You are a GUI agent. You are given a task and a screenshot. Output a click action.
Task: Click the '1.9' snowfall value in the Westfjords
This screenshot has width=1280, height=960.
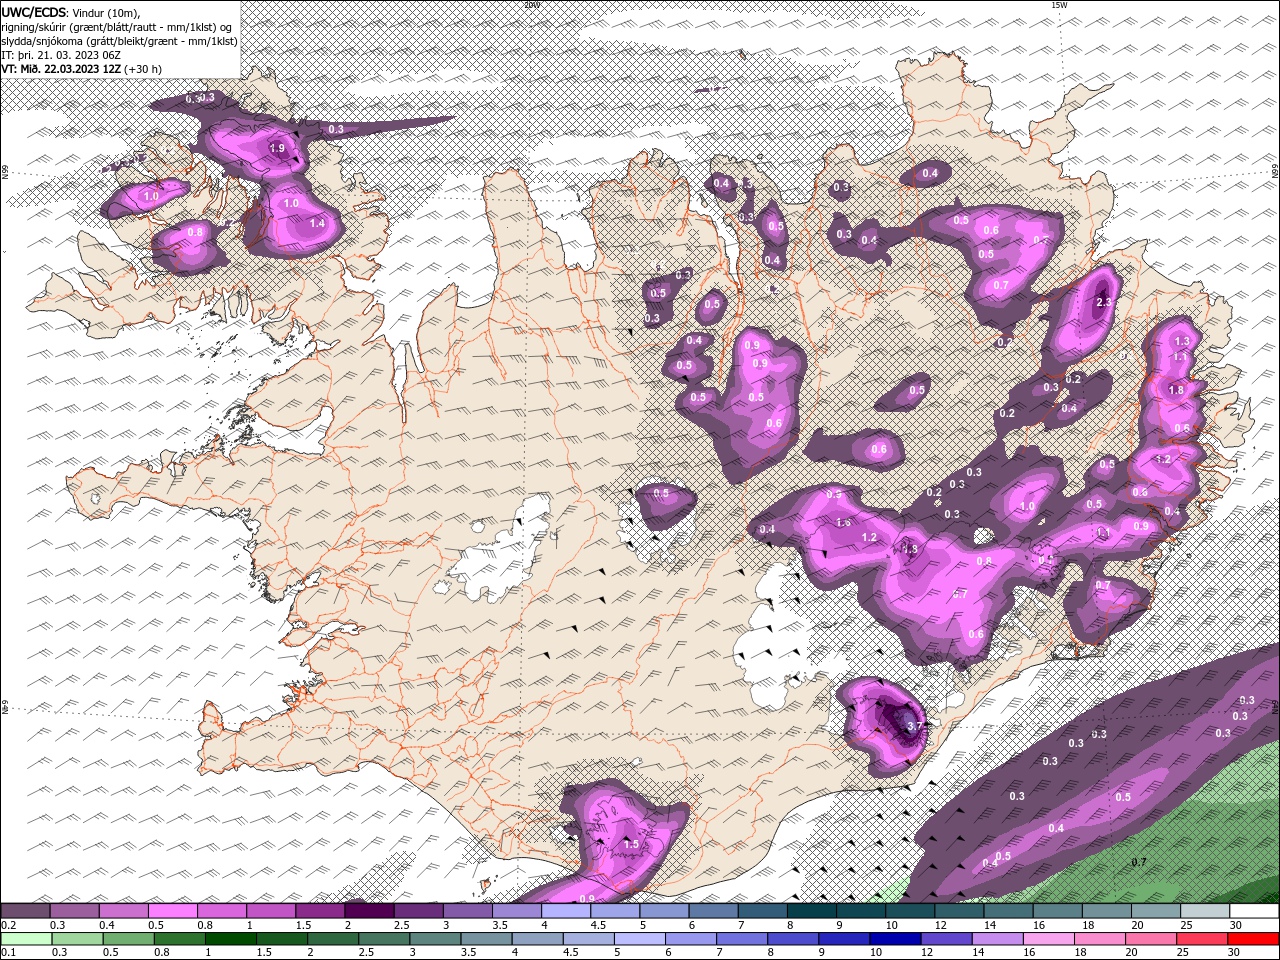pos(278,148)
